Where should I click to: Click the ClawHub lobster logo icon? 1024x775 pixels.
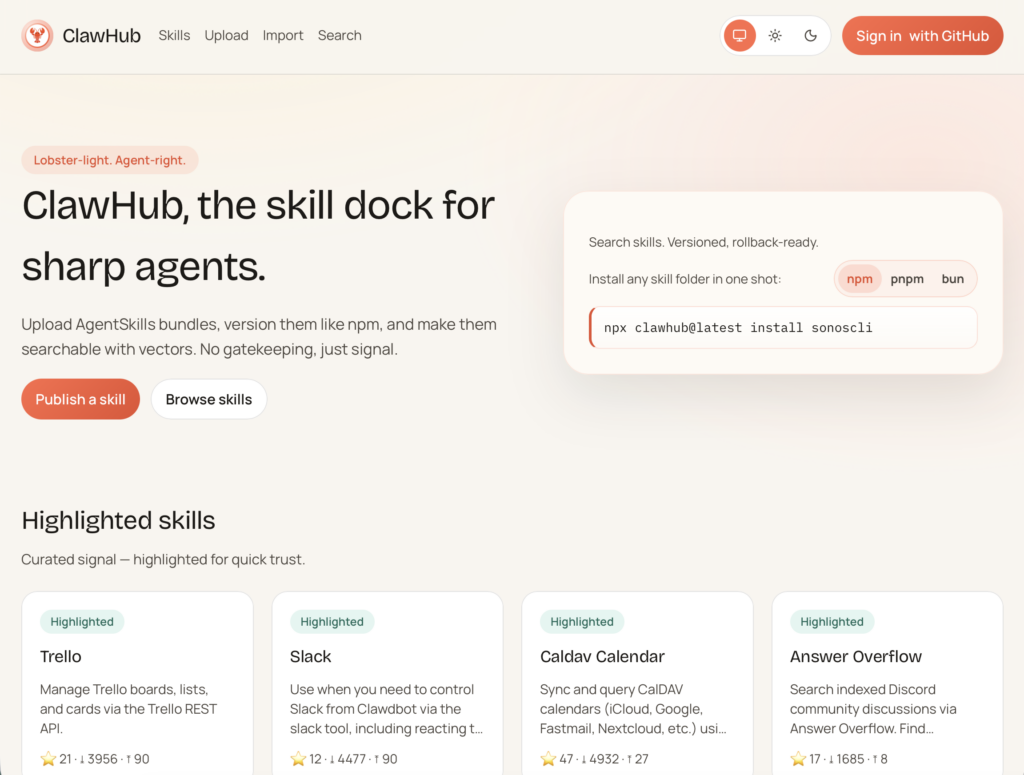tap(37, 35)
